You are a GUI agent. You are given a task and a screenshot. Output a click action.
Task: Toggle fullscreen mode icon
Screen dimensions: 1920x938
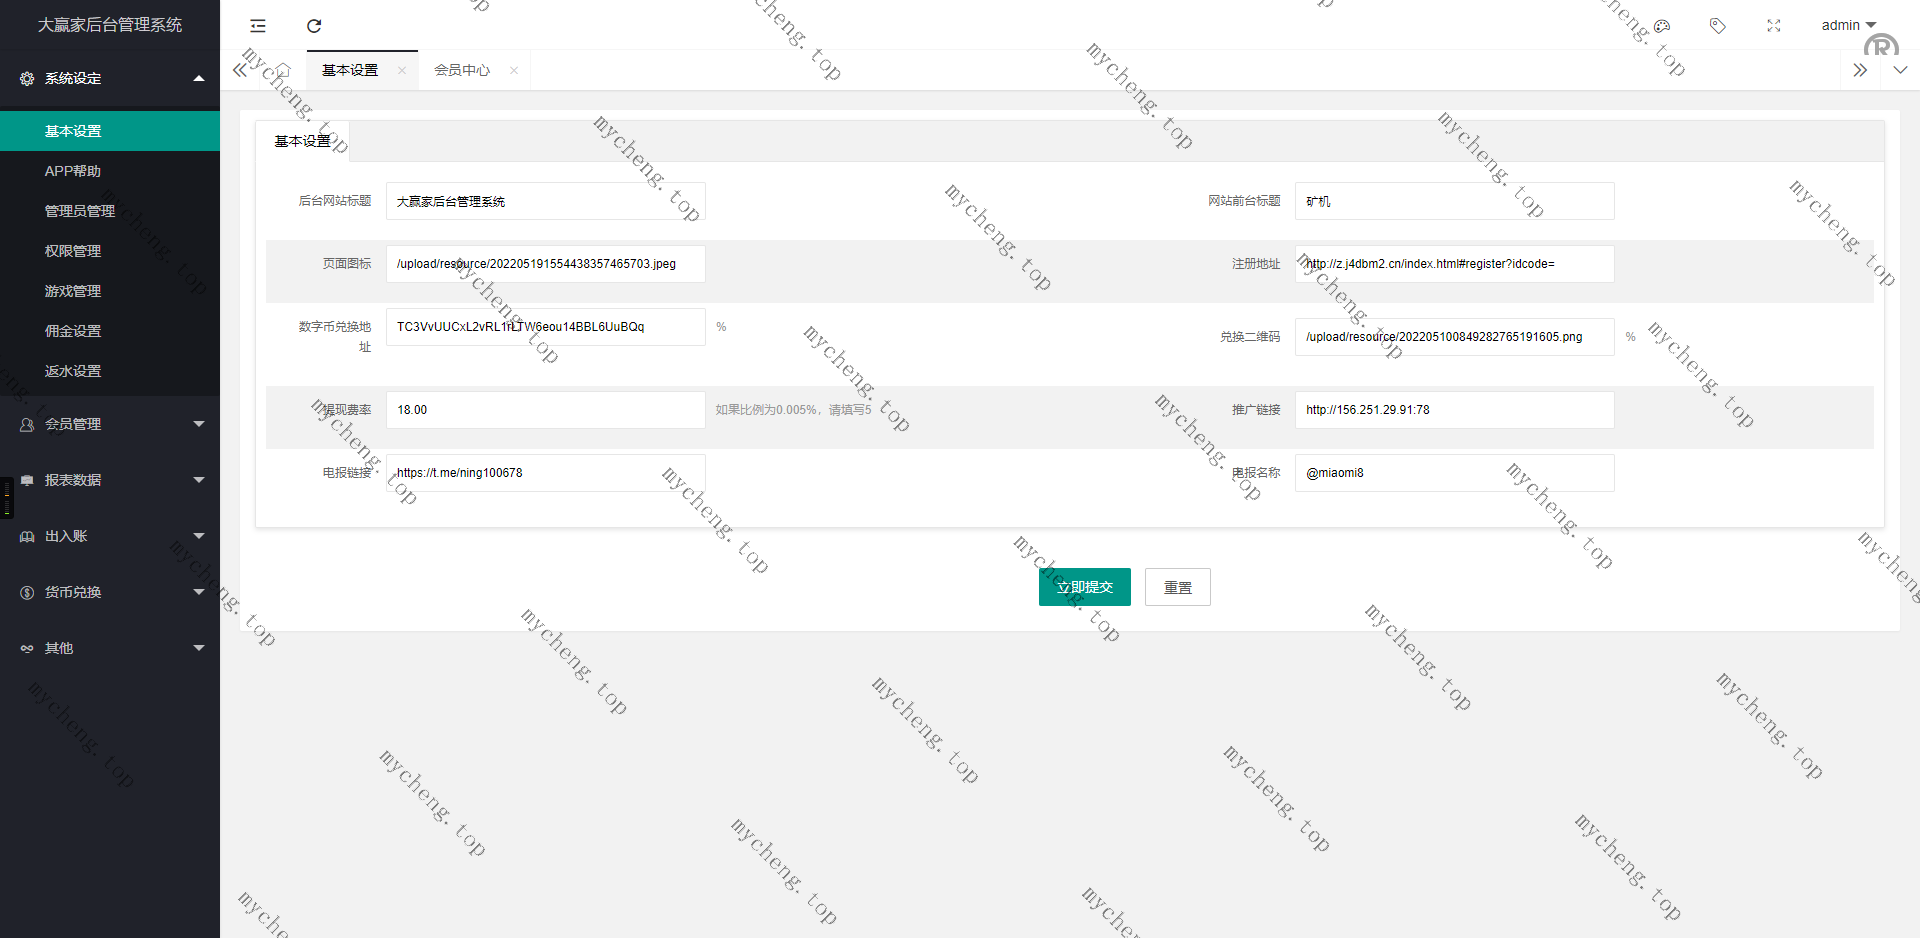click(1774, 26)
